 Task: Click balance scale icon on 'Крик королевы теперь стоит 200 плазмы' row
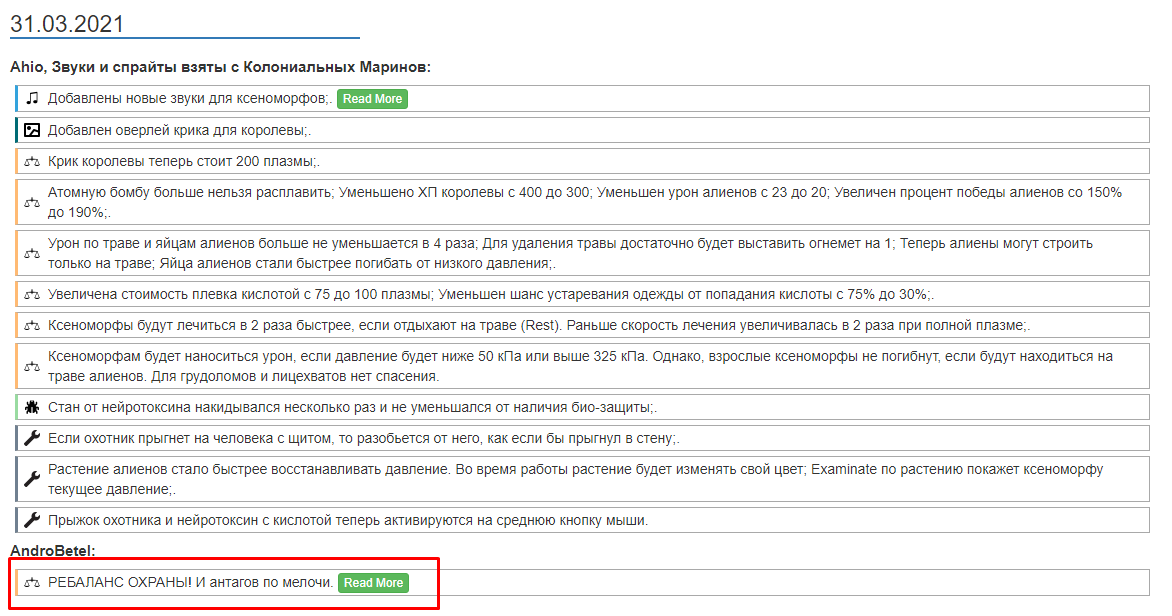[32, 161]
